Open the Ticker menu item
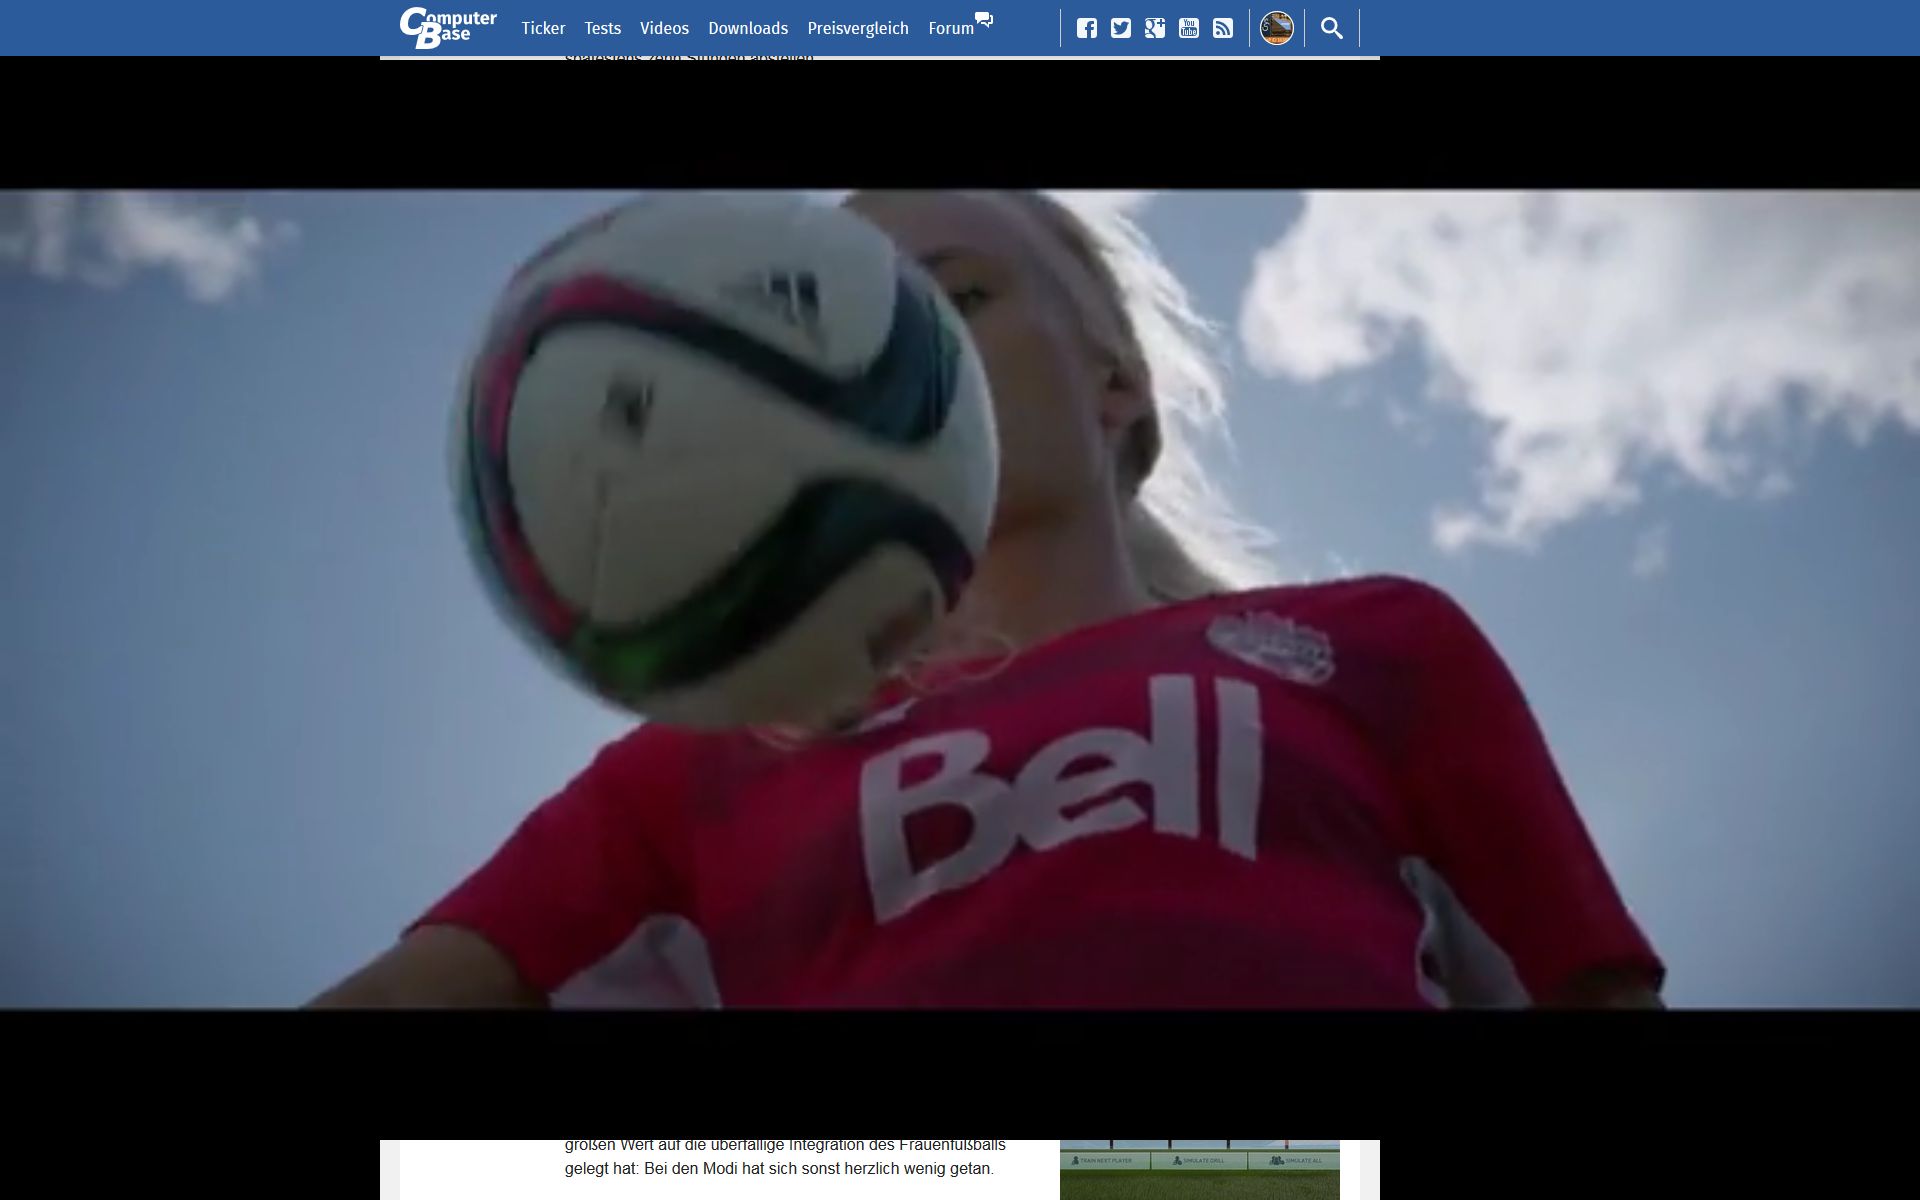1920x1200 pixels. 543,28
